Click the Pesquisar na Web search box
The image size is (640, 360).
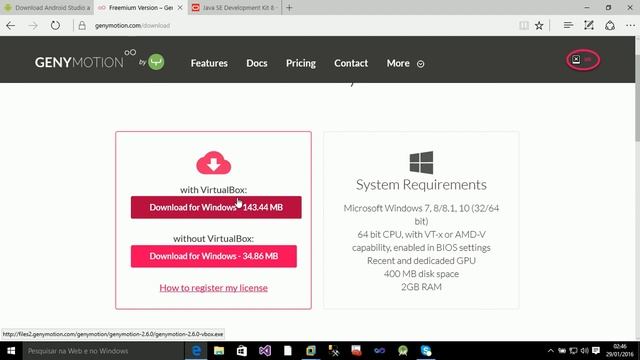[x=103, y=351]
